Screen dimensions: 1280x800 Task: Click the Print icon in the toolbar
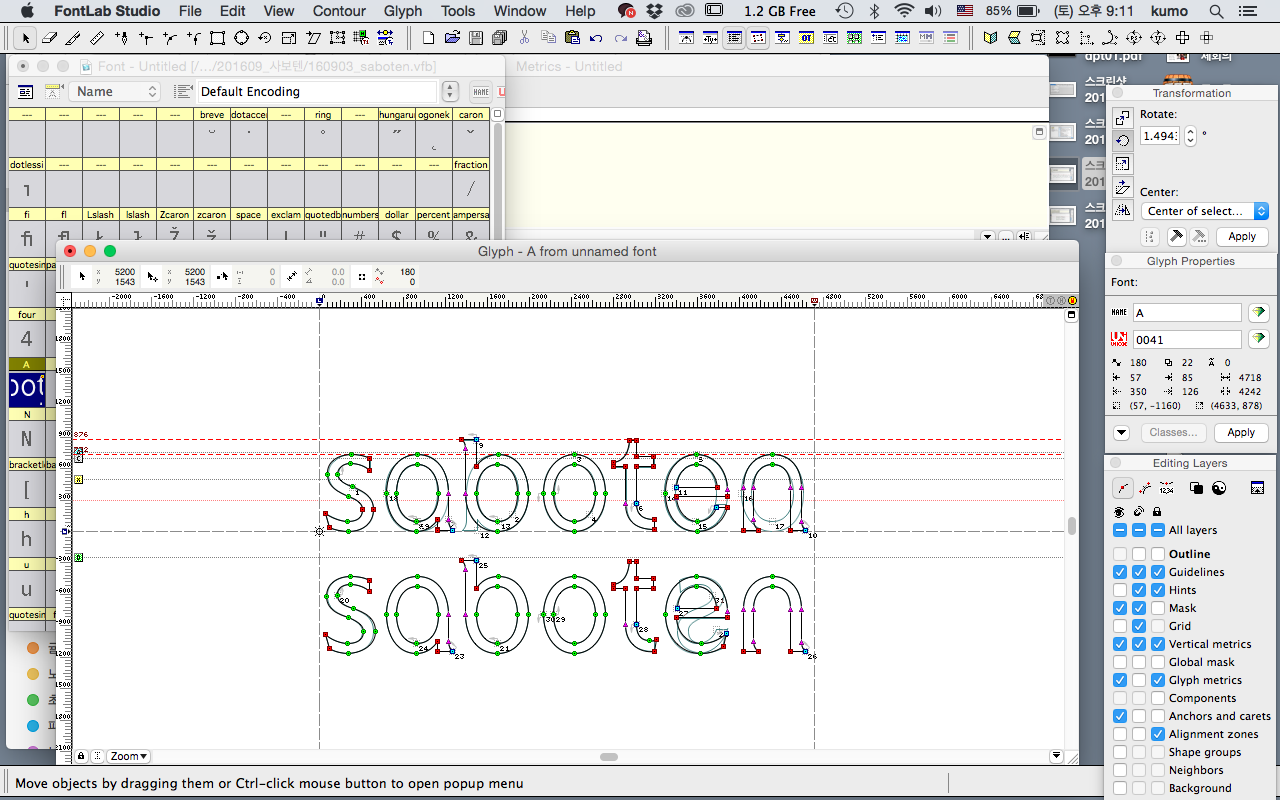(x=645, y=37)
